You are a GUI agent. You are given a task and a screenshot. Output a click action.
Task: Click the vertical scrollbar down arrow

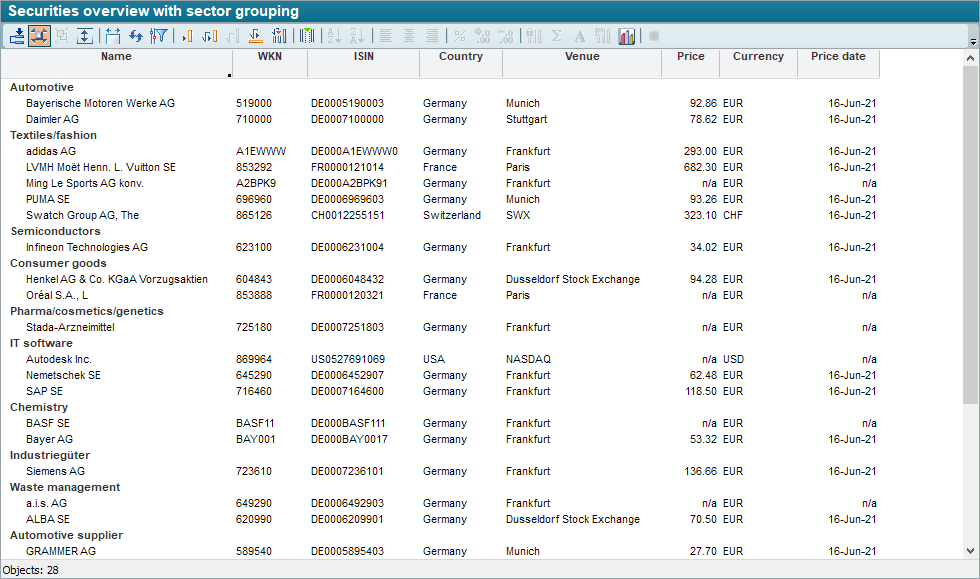(x=971, y=550)
